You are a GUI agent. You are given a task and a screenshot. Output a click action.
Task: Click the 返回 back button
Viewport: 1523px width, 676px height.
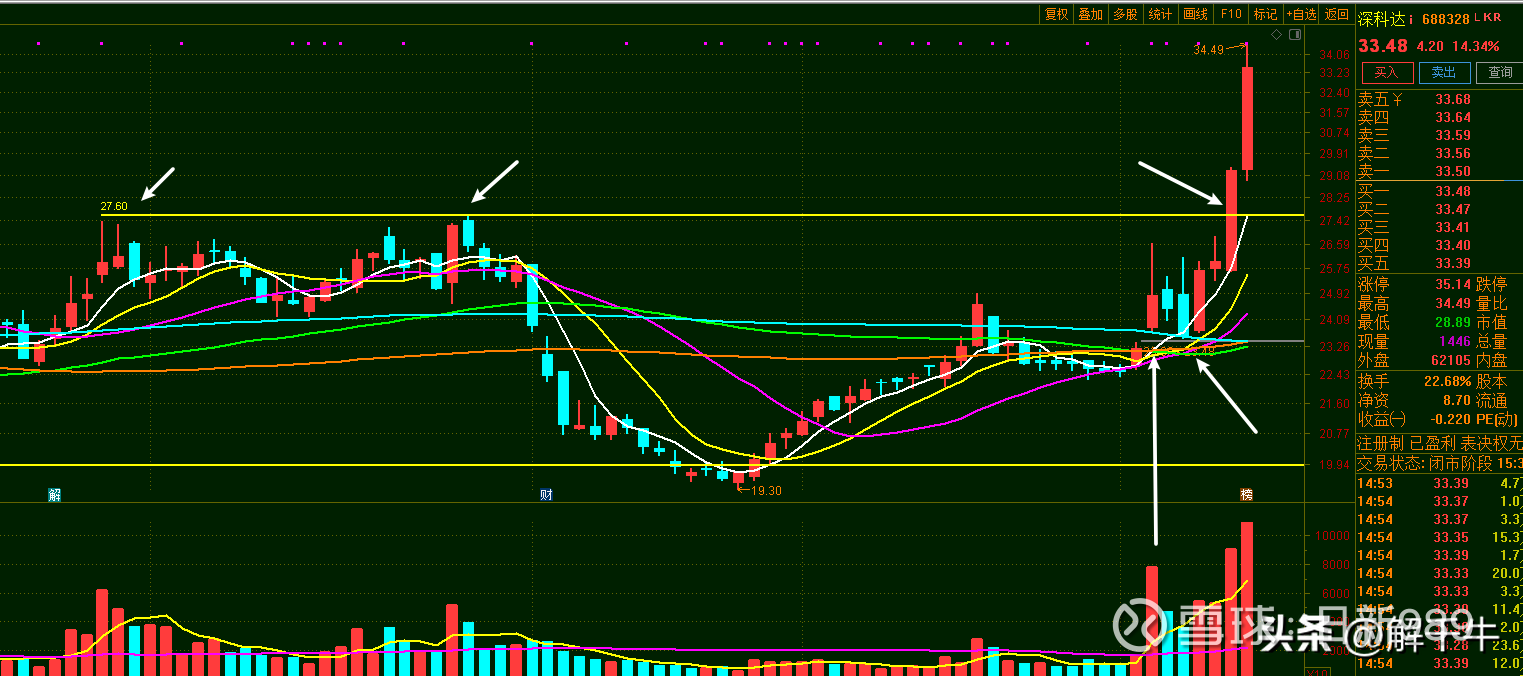pos(1337,14)
